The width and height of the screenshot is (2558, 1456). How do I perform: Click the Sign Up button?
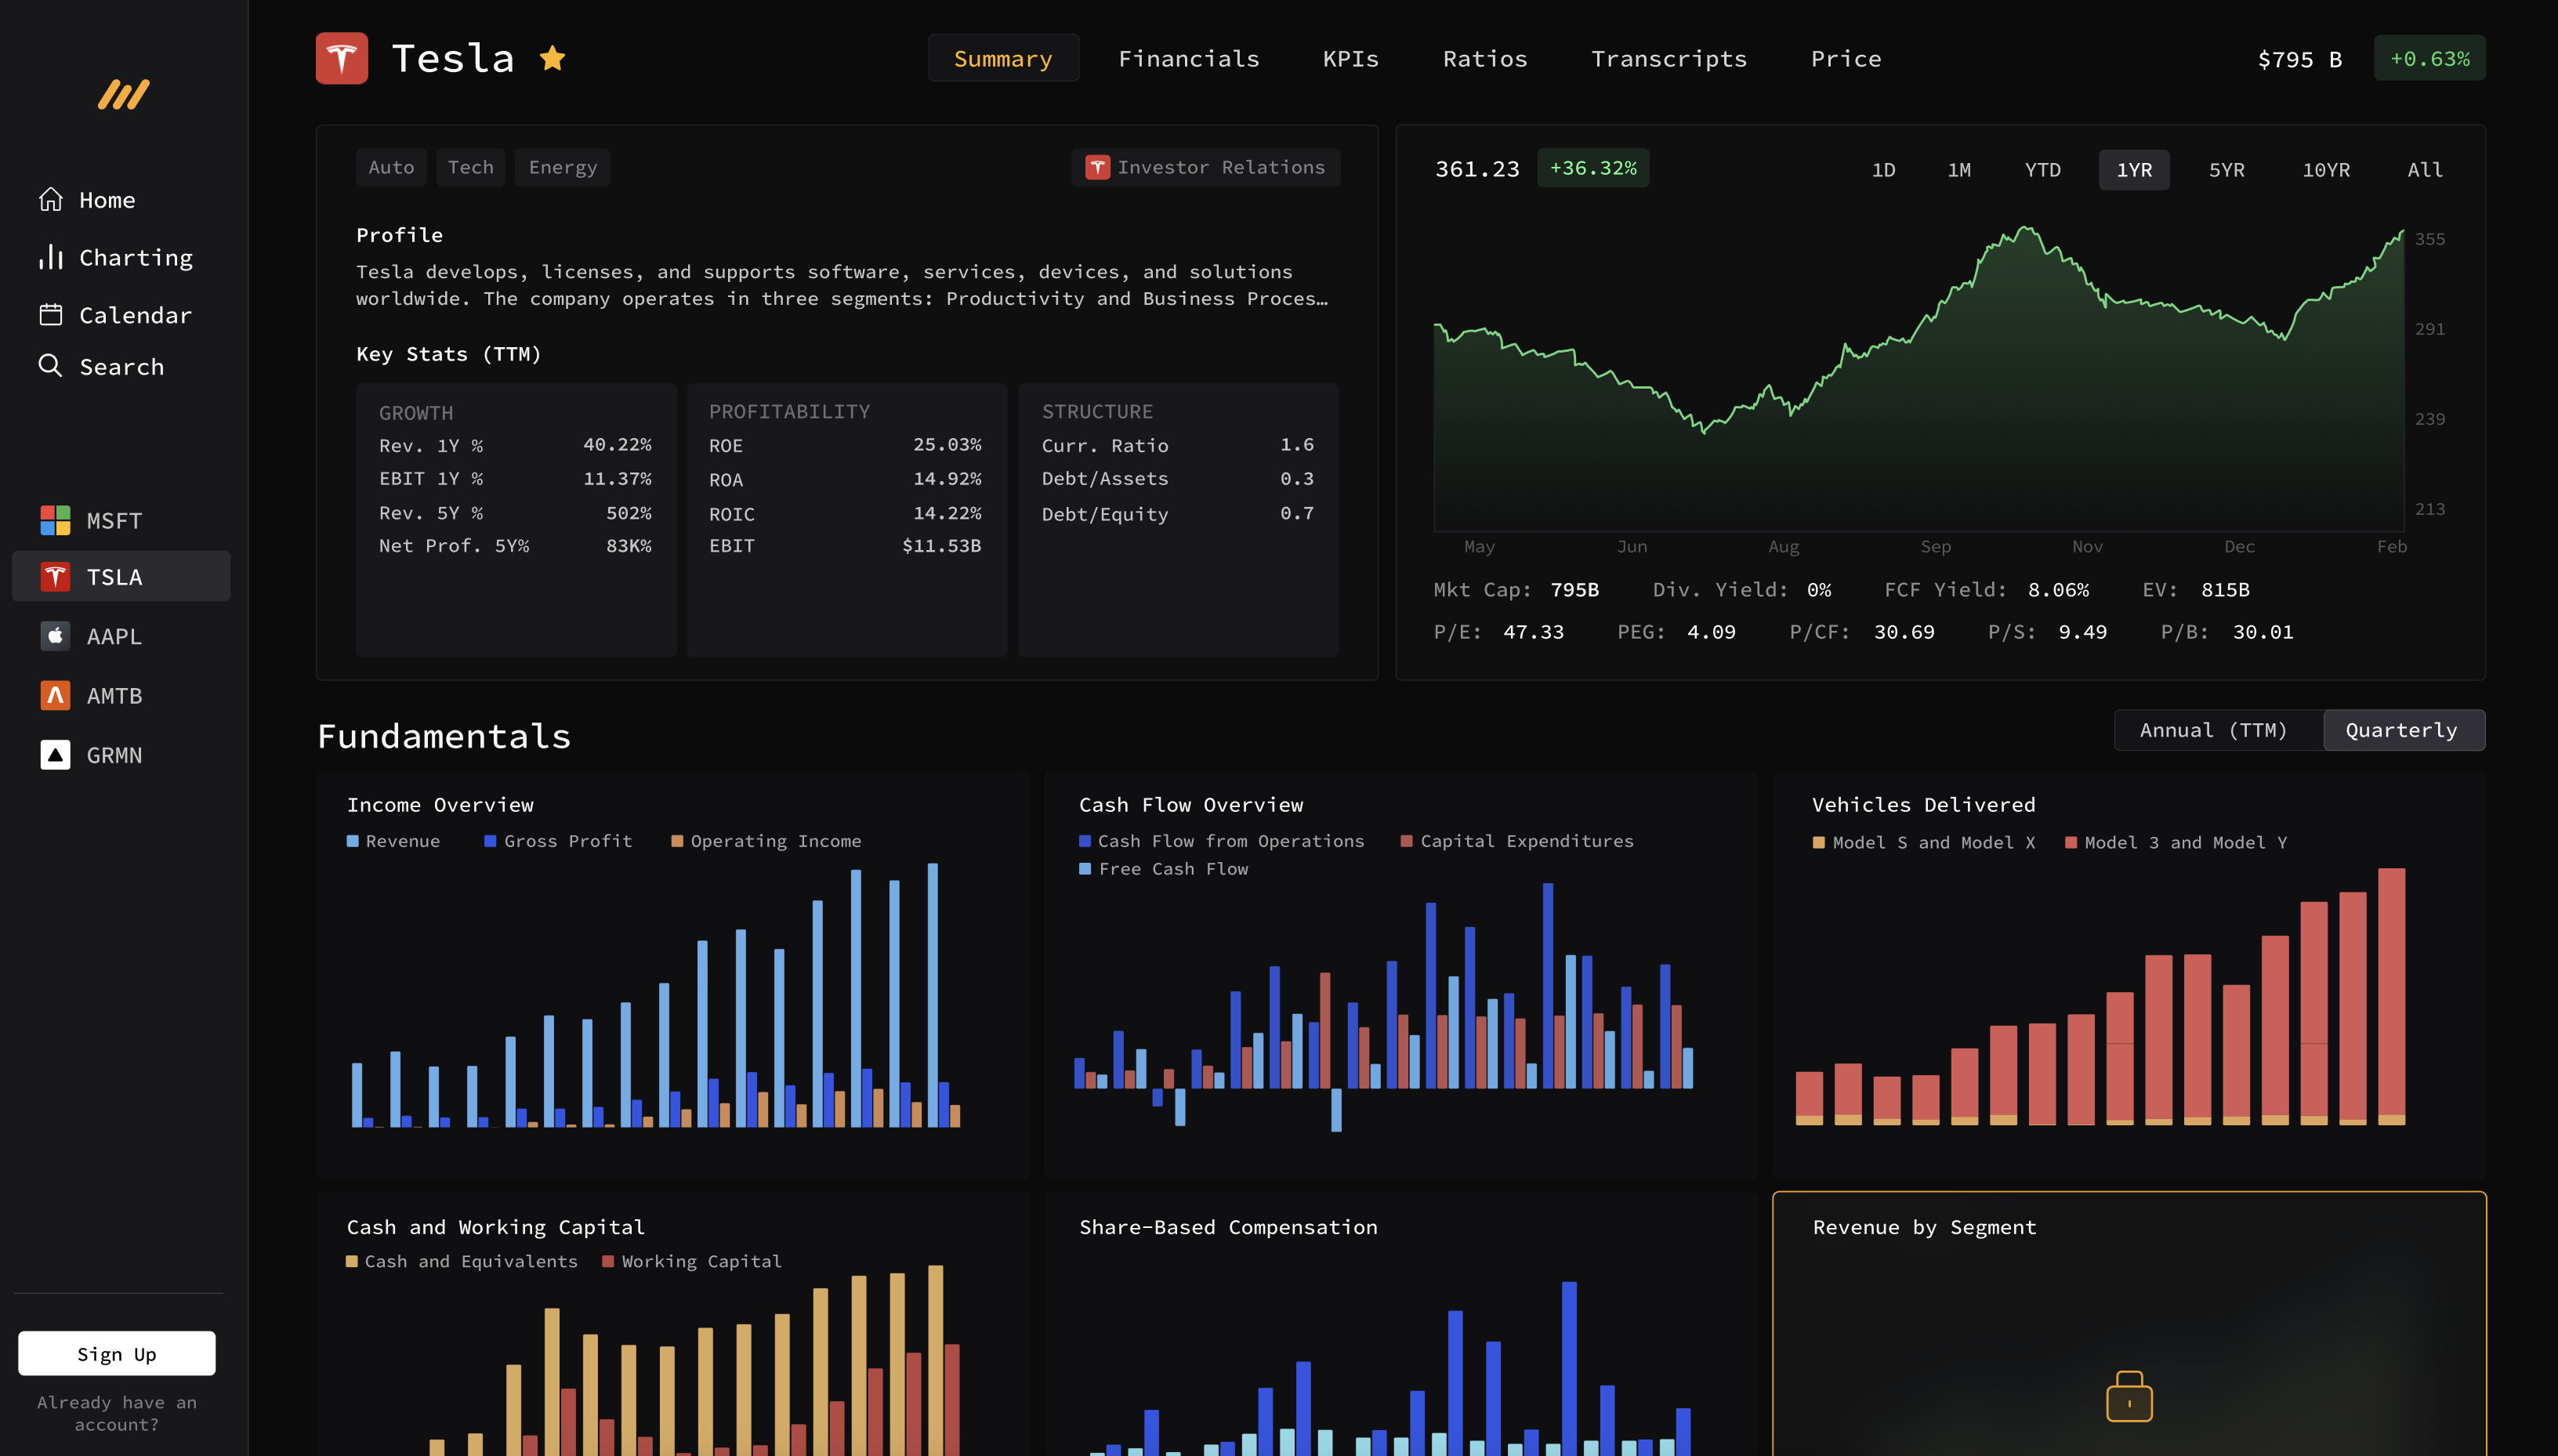[116, 1353]
